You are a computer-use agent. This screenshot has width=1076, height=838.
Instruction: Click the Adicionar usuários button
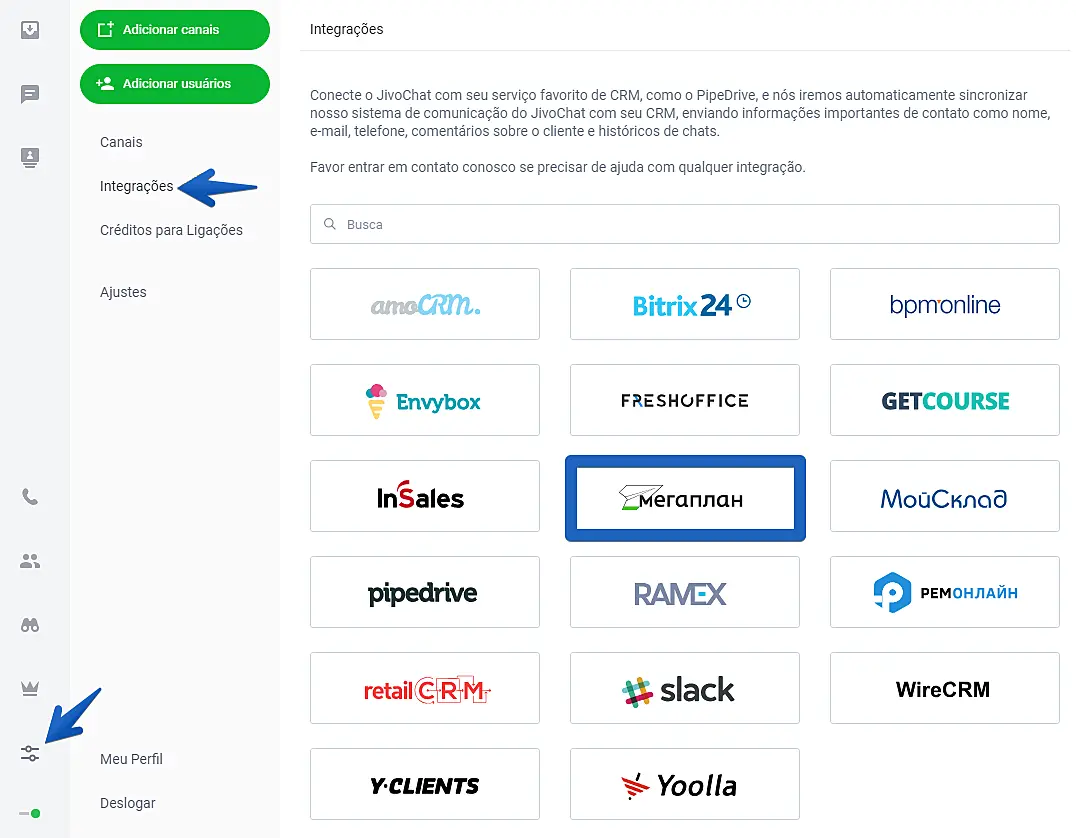(175, 84)
